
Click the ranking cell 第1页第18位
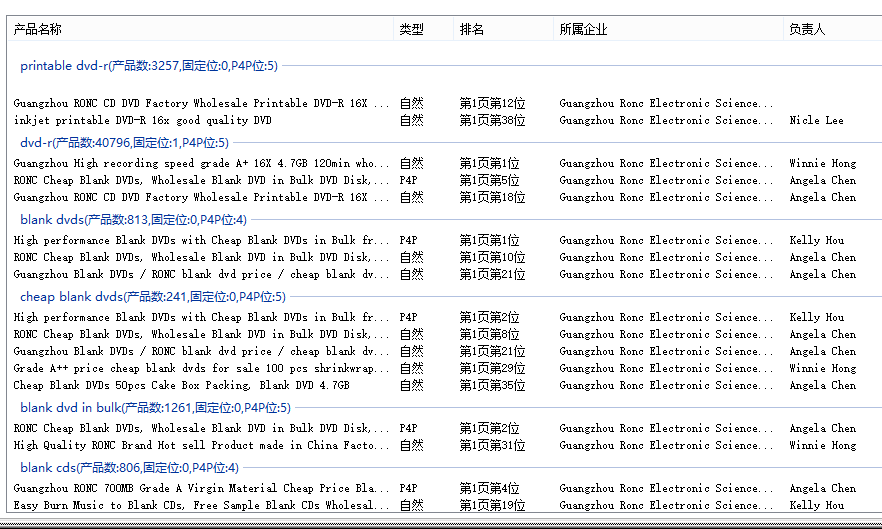492,198
